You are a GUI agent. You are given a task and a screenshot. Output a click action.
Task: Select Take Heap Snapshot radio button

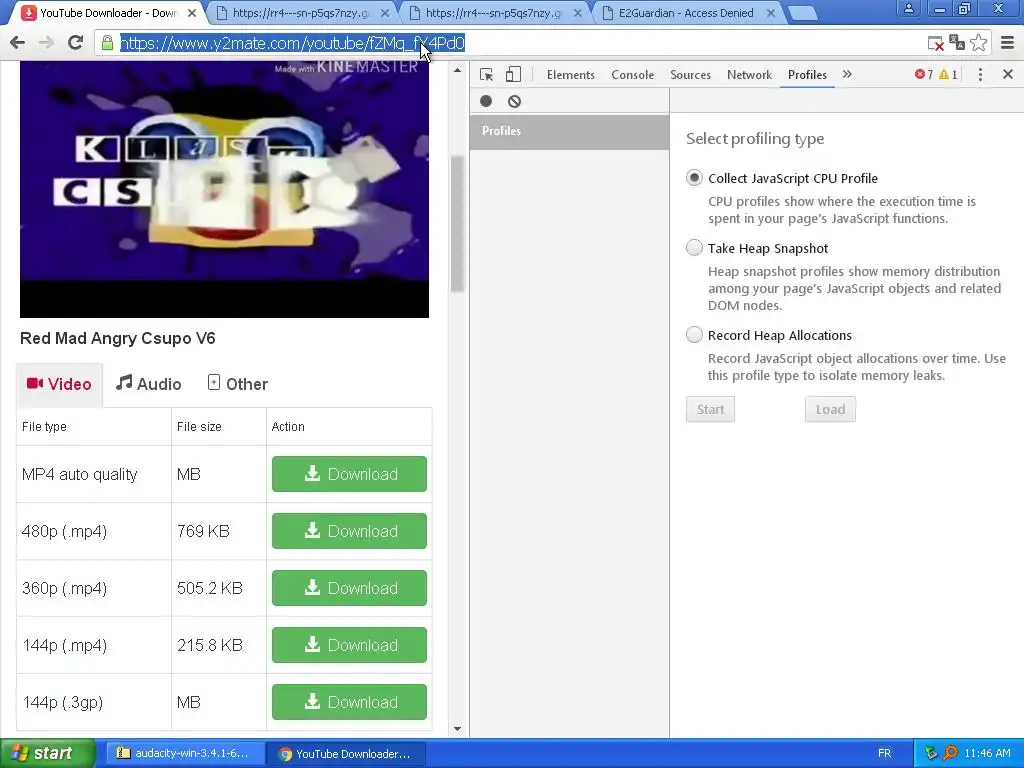click(694, 248)
